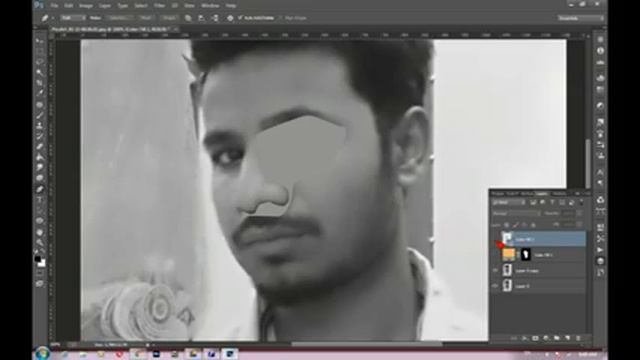Select the Crop tool
This screenshot has width=640, height=360.
pyautogui.click(x=40, y=83)
